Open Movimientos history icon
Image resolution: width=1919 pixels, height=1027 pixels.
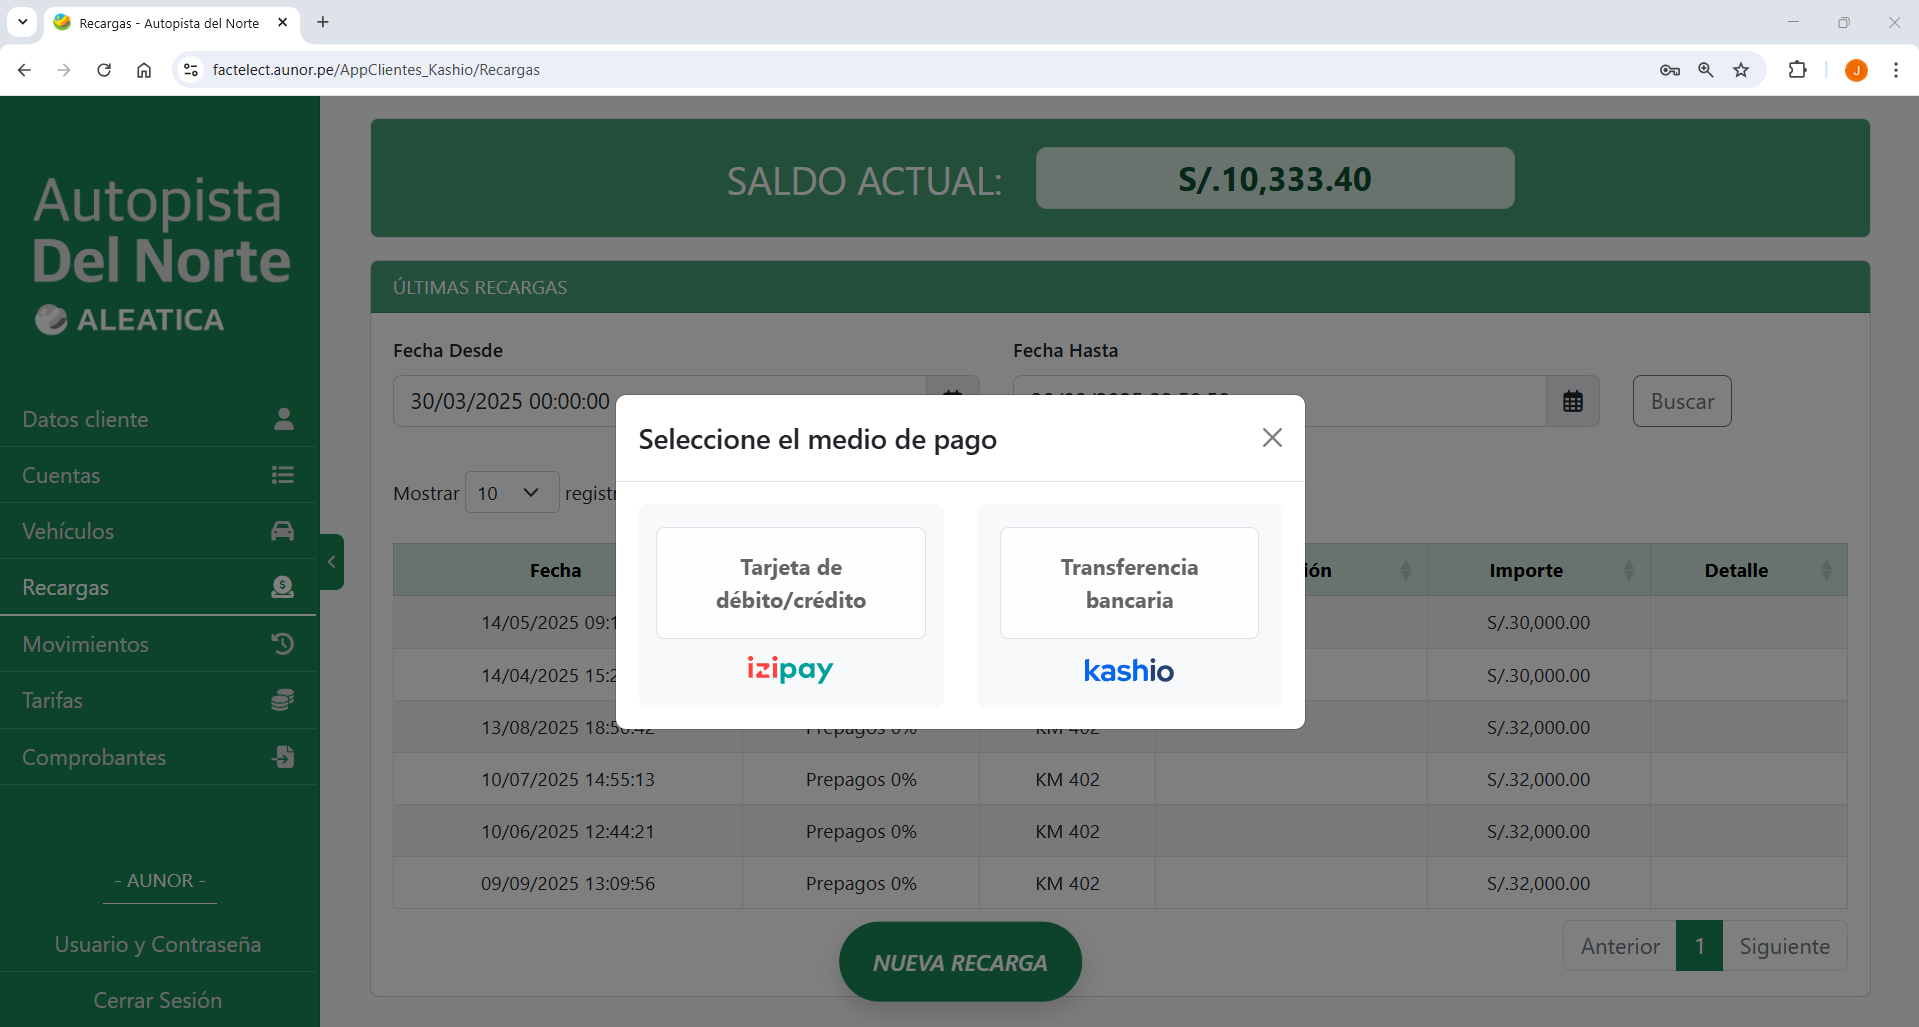click(x=283, y=644)
